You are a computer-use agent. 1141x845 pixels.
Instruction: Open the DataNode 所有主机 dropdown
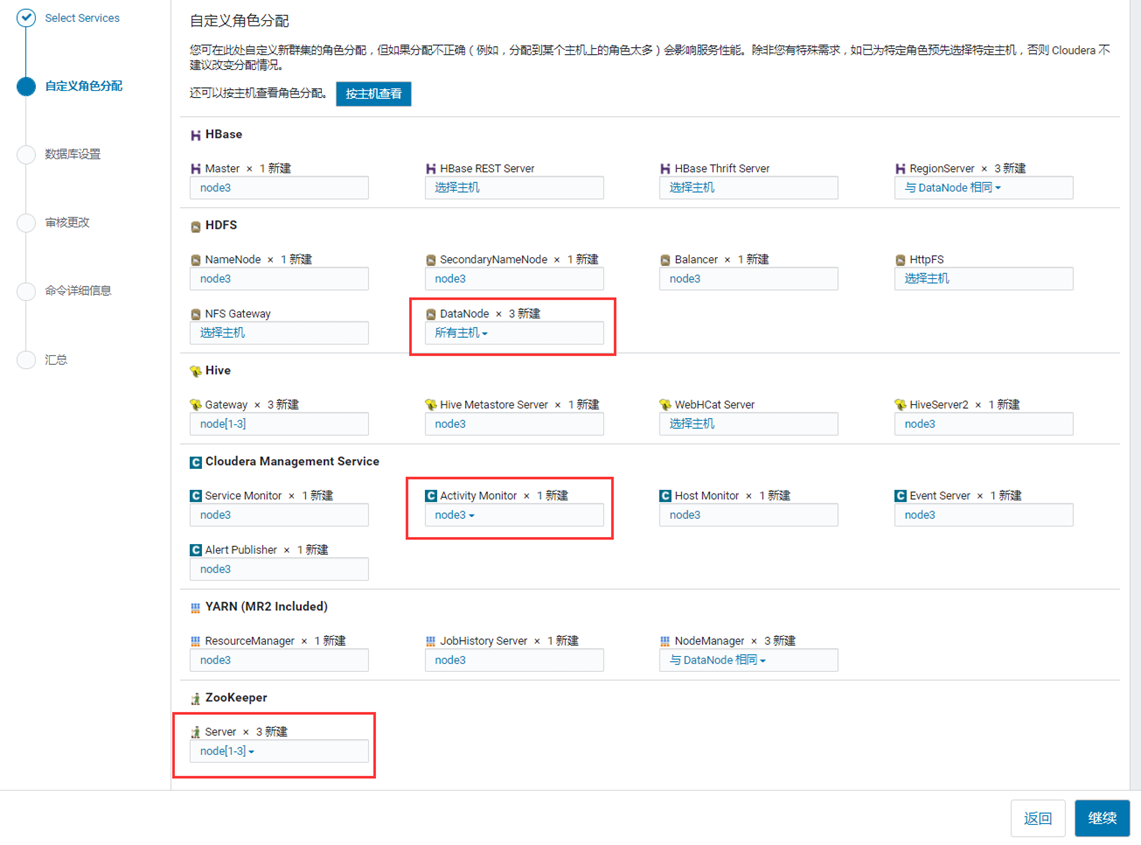(x=514, y=333)
